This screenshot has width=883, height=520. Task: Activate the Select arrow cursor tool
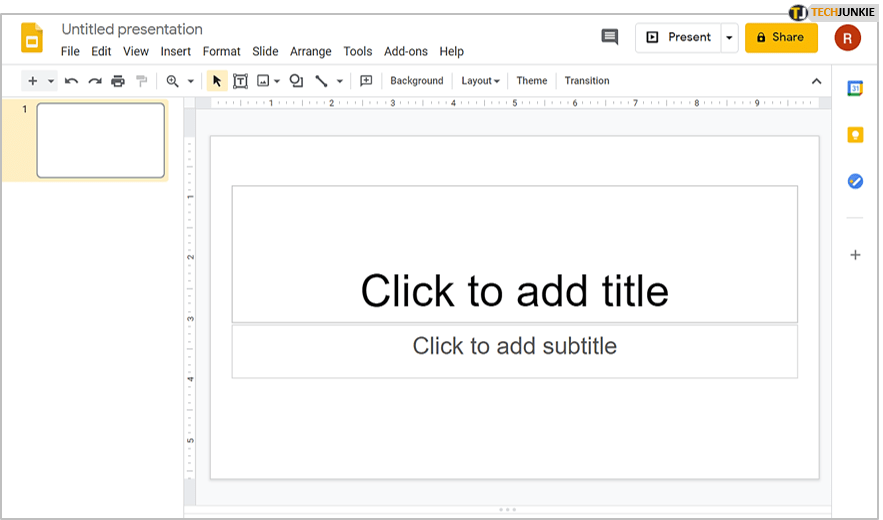pos(217,81)
